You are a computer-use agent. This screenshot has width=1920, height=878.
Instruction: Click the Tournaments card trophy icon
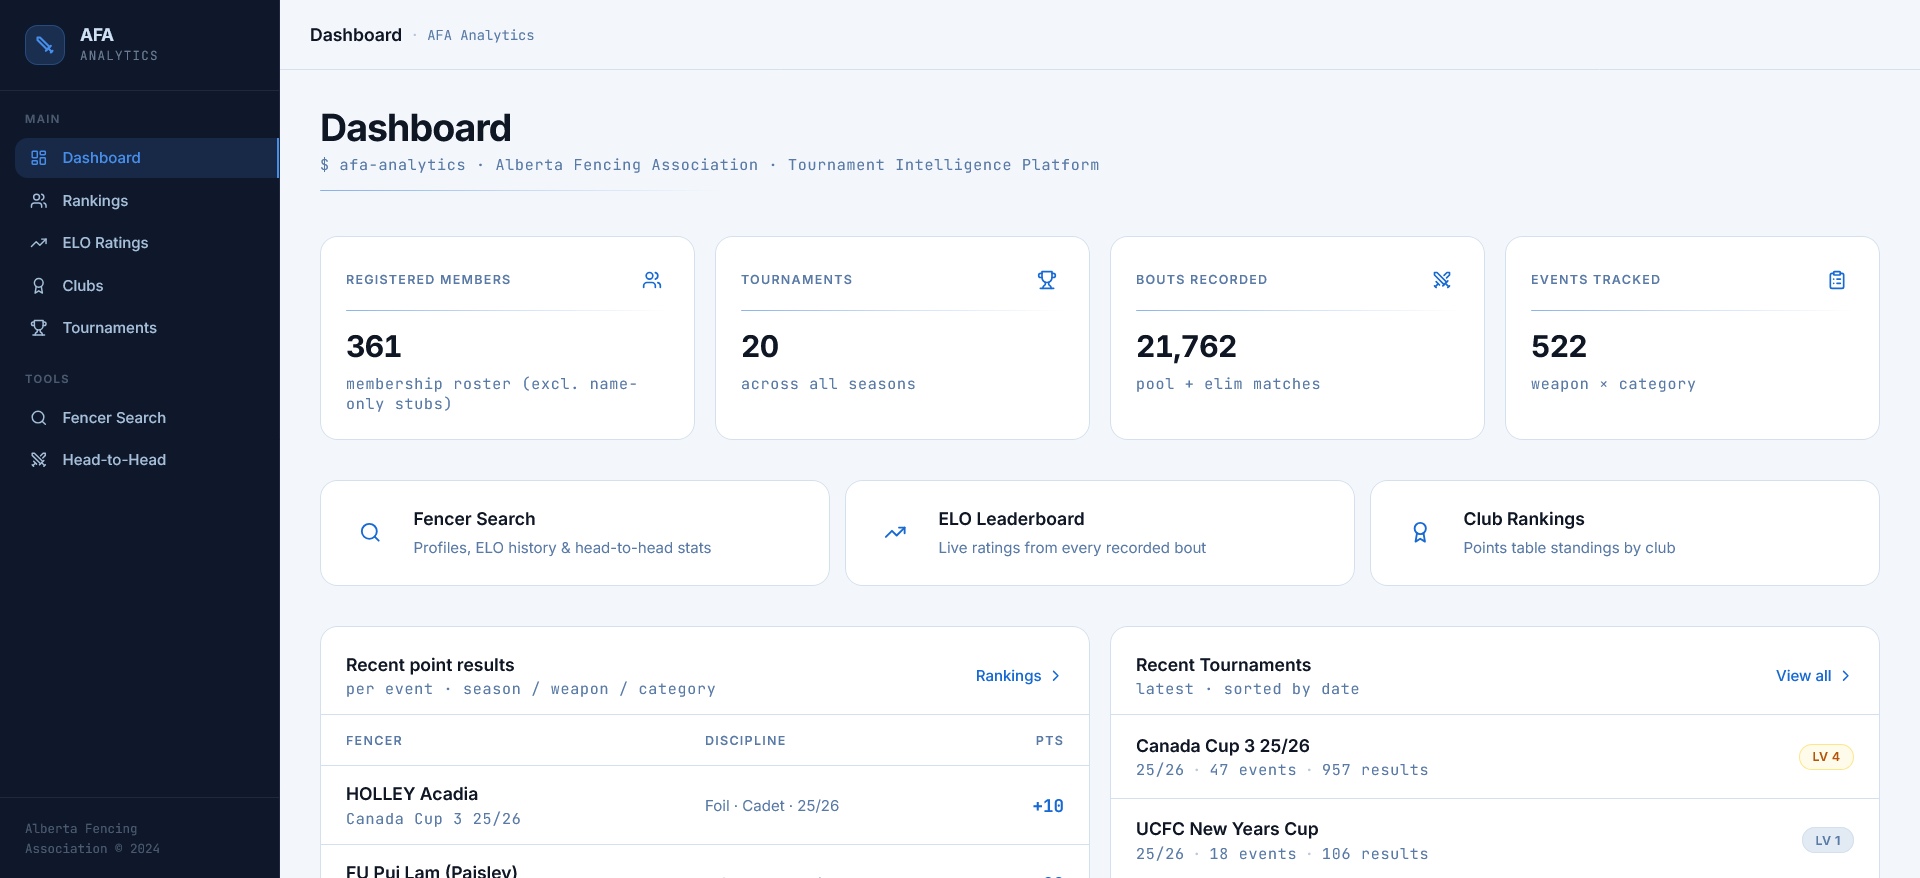point(1047,280)
